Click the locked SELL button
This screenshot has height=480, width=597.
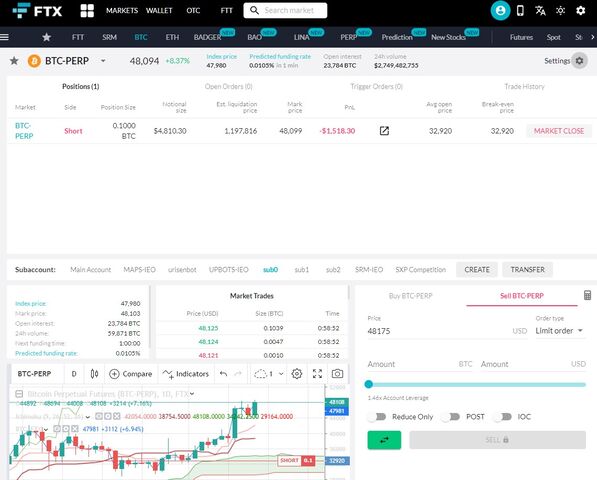(x=497, y=440)
